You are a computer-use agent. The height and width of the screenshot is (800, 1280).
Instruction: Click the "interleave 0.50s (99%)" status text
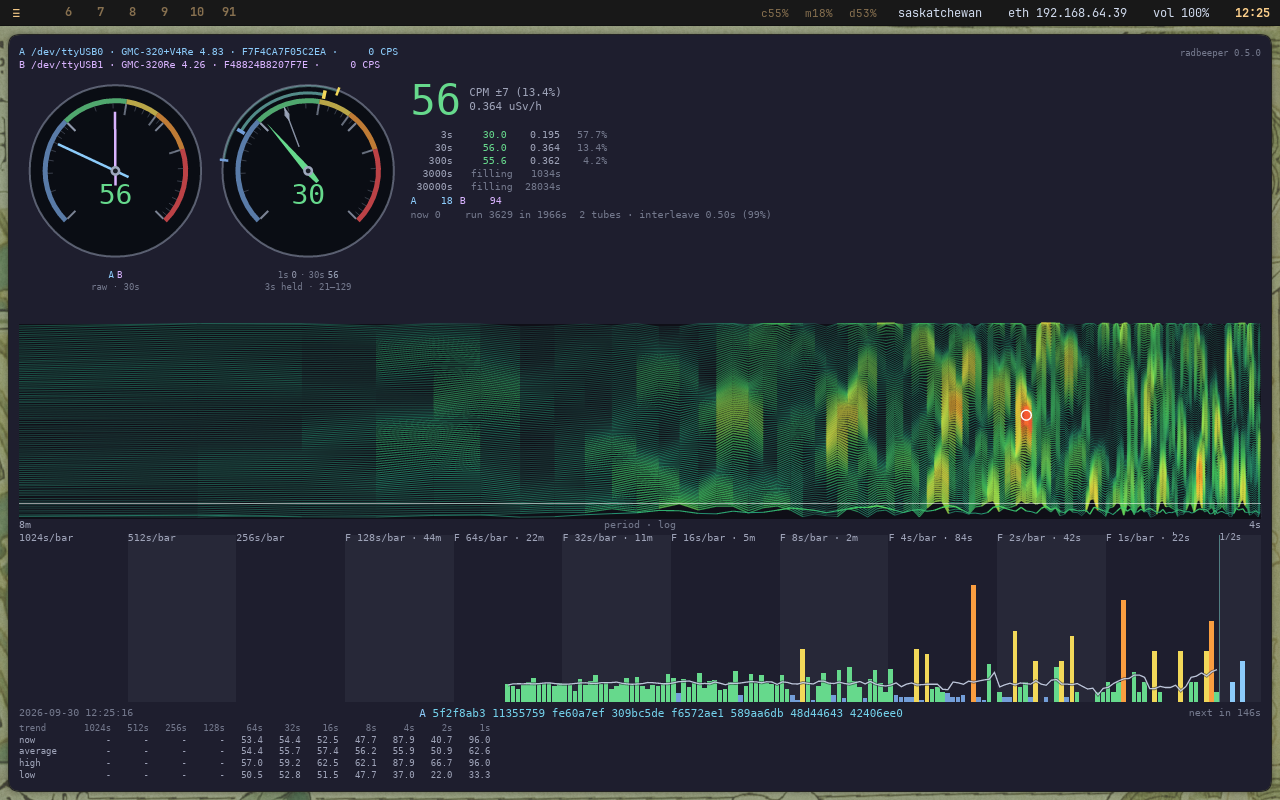705,215
